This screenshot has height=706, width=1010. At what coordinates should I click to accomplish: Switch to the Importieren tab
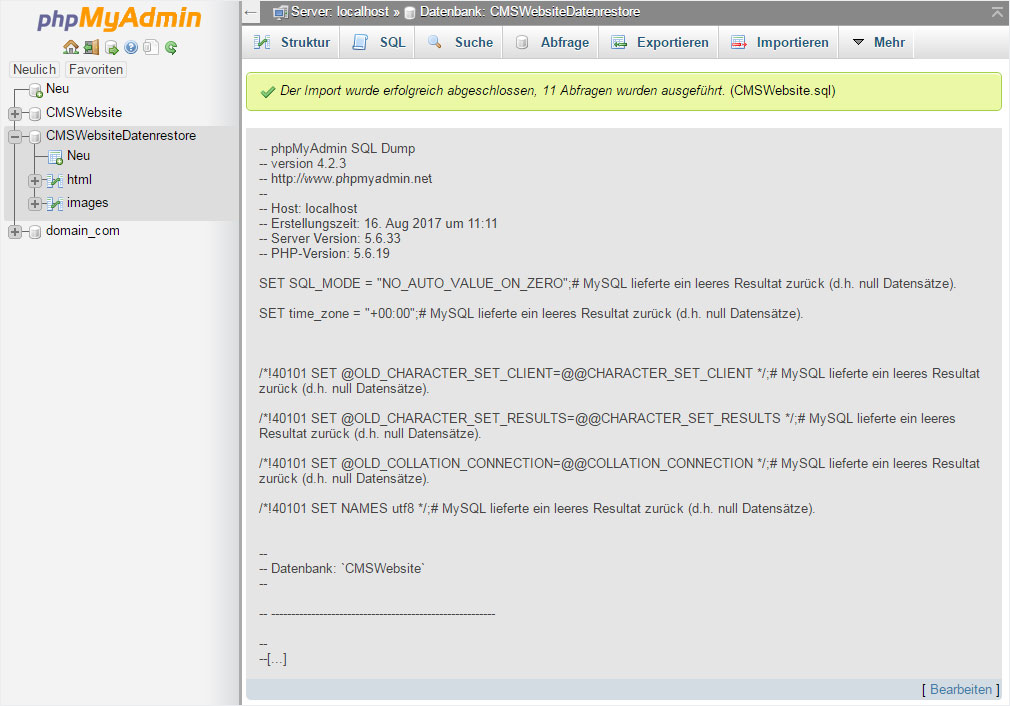tap(780, 43)
